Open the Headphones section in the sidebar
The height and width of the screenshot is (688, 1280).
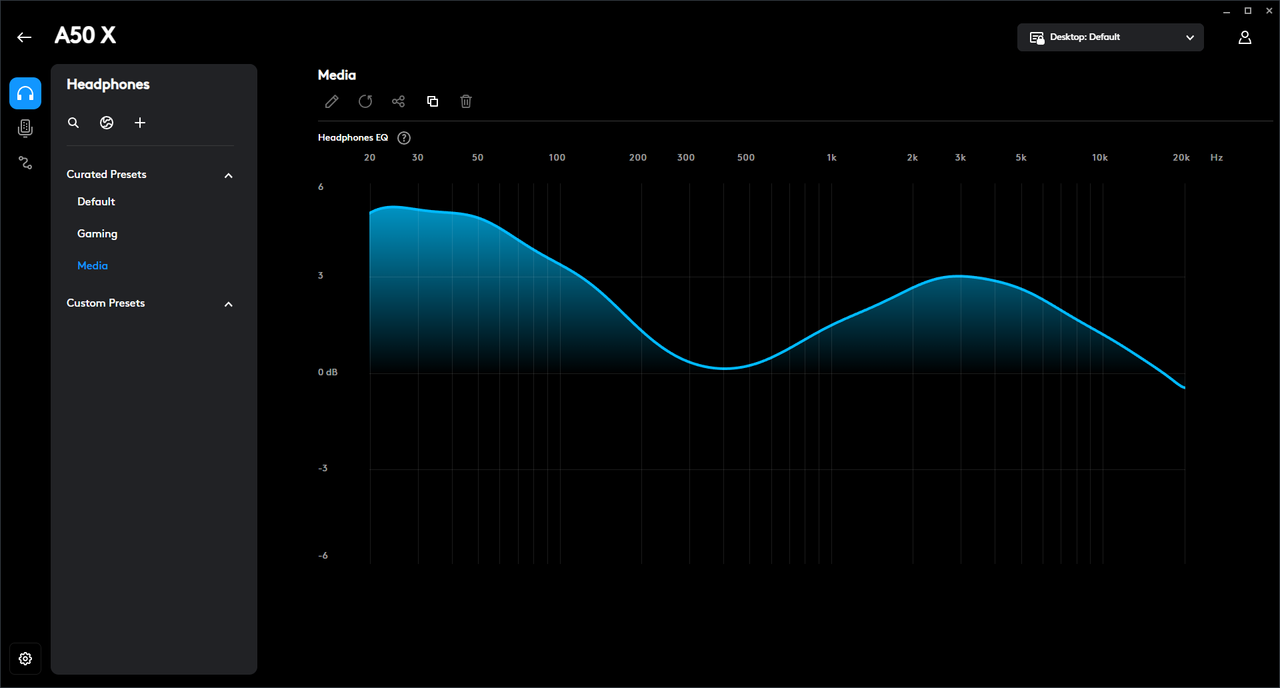tap(25, 93)
